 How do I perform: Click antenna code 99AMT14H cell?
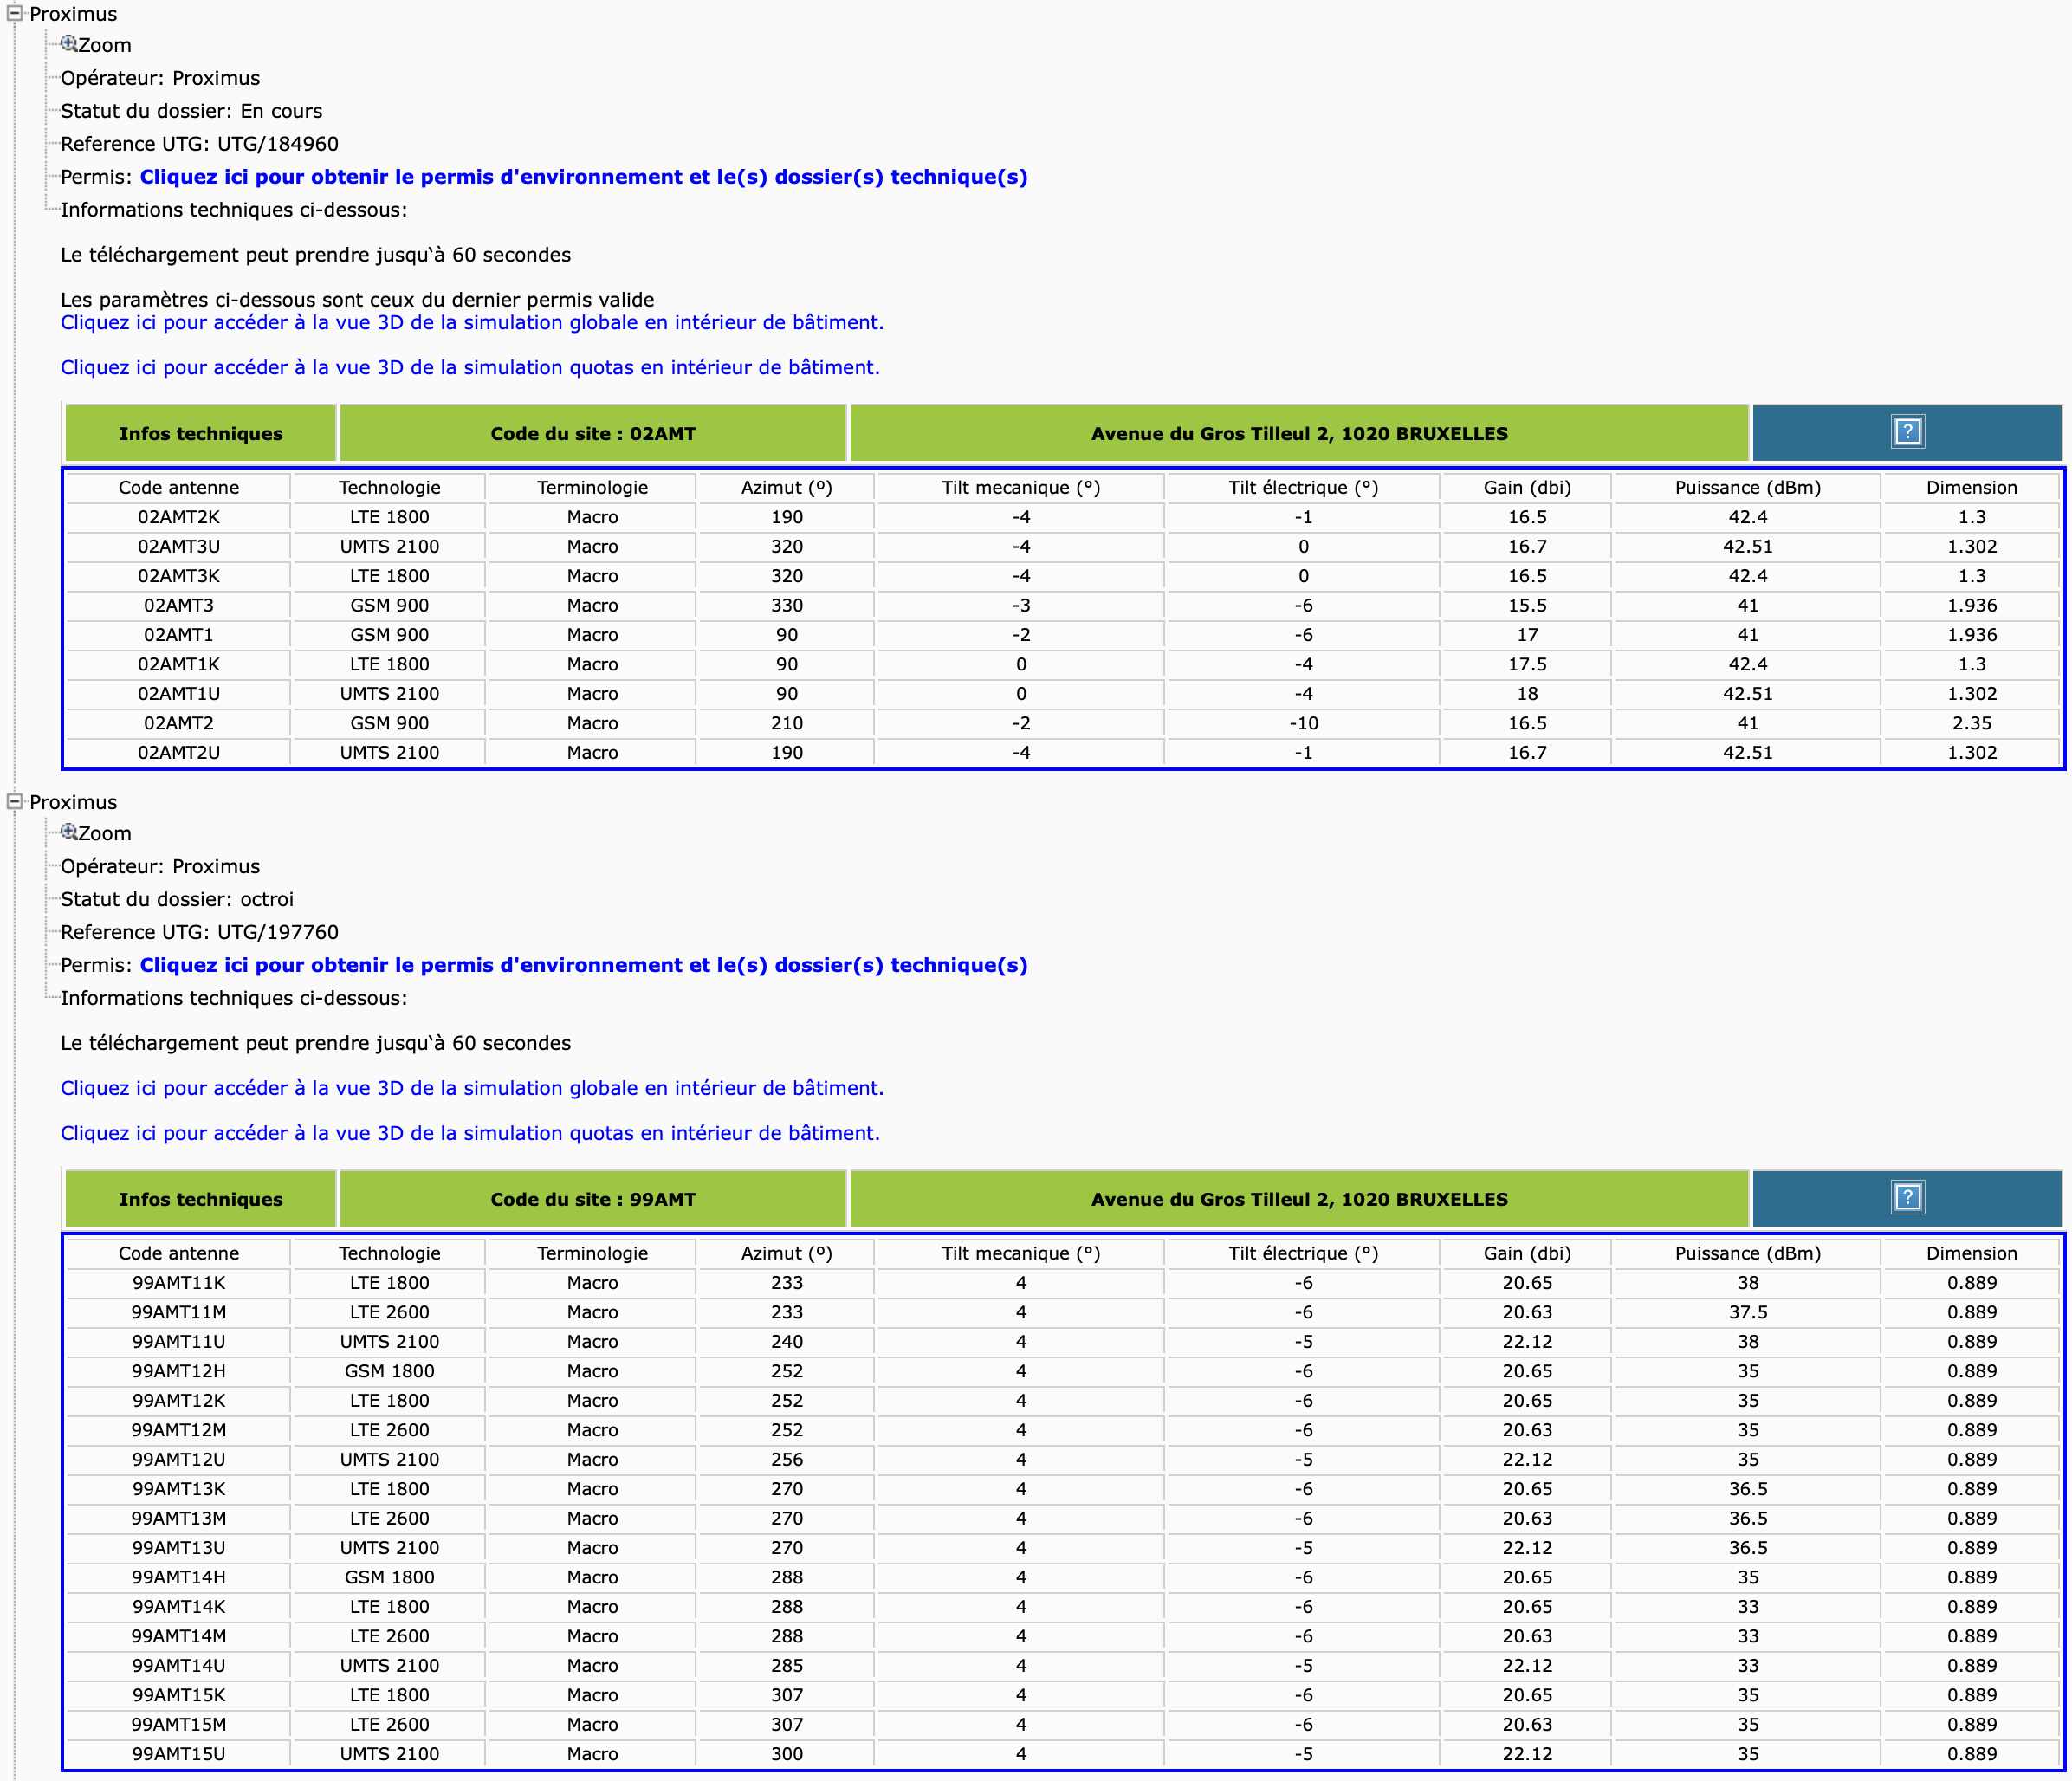(x=179, y=1577)
